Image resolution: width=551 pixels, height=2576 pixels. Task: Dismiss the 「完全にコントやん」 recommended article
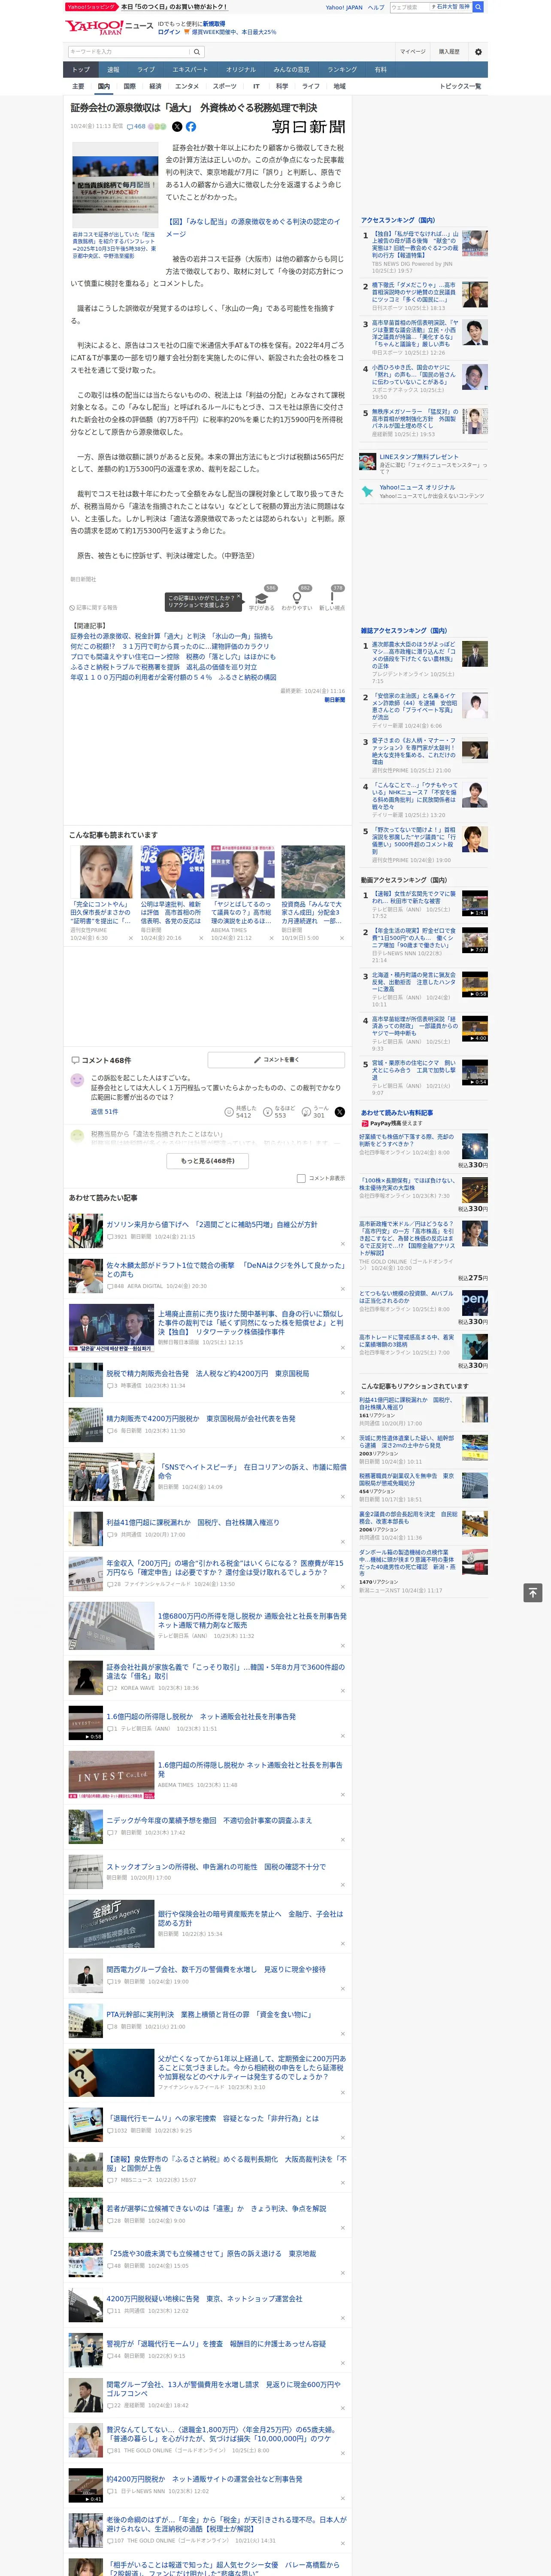[130, 938]
